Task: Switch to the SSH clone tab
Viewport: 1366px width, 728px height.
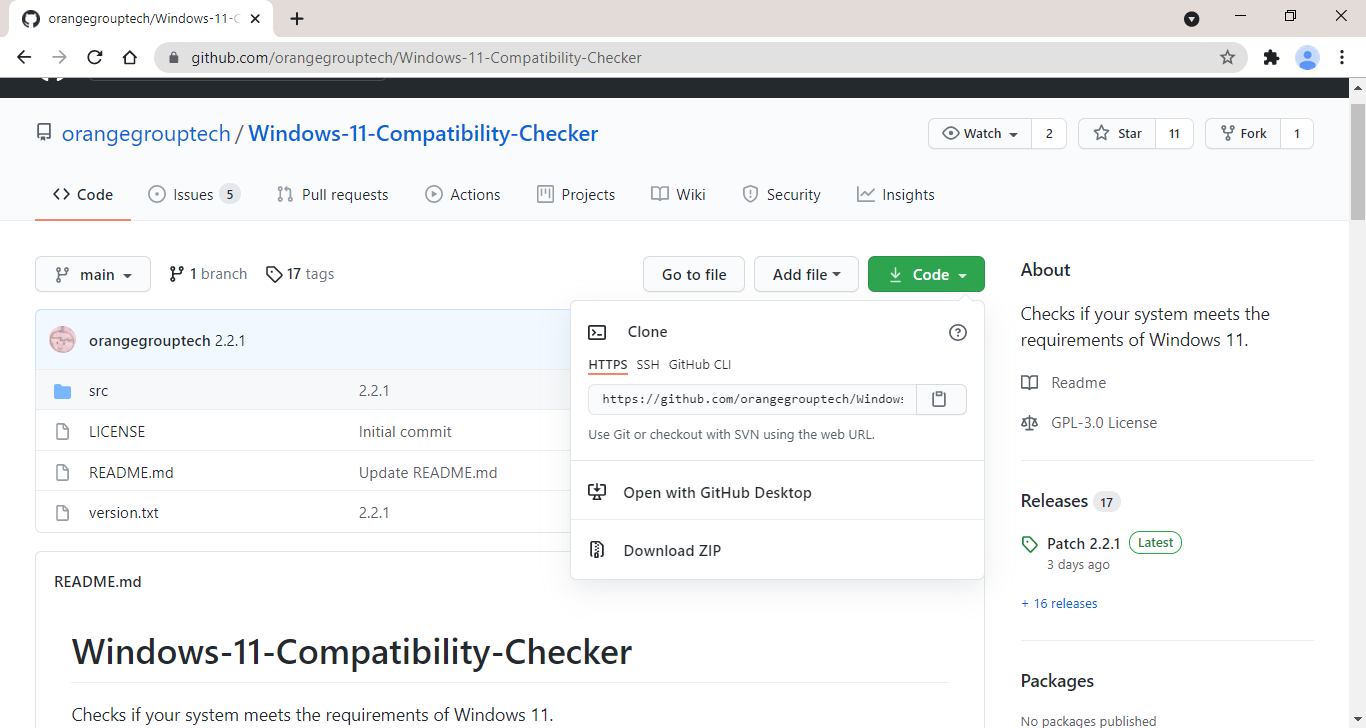Action: click(x=649, y=364)
